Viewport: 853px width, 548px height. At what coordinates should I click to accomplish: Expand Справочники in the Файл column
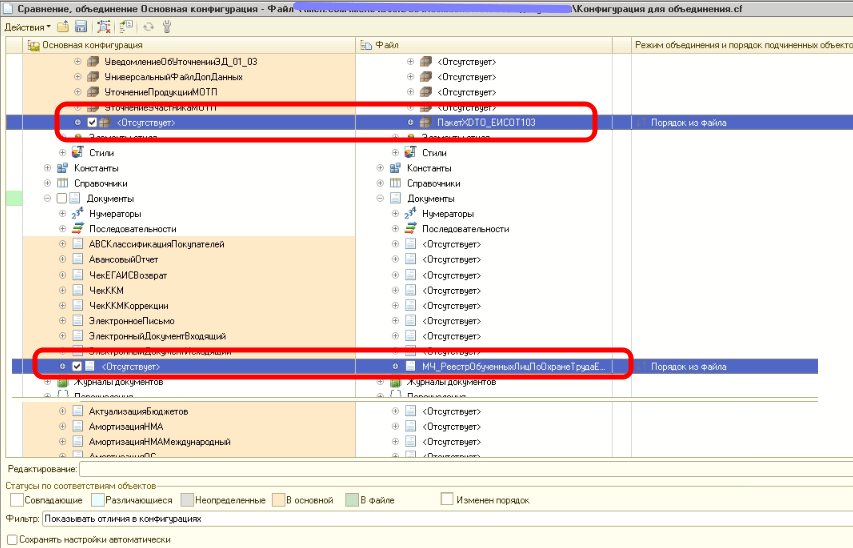click(x=380, y=183)
